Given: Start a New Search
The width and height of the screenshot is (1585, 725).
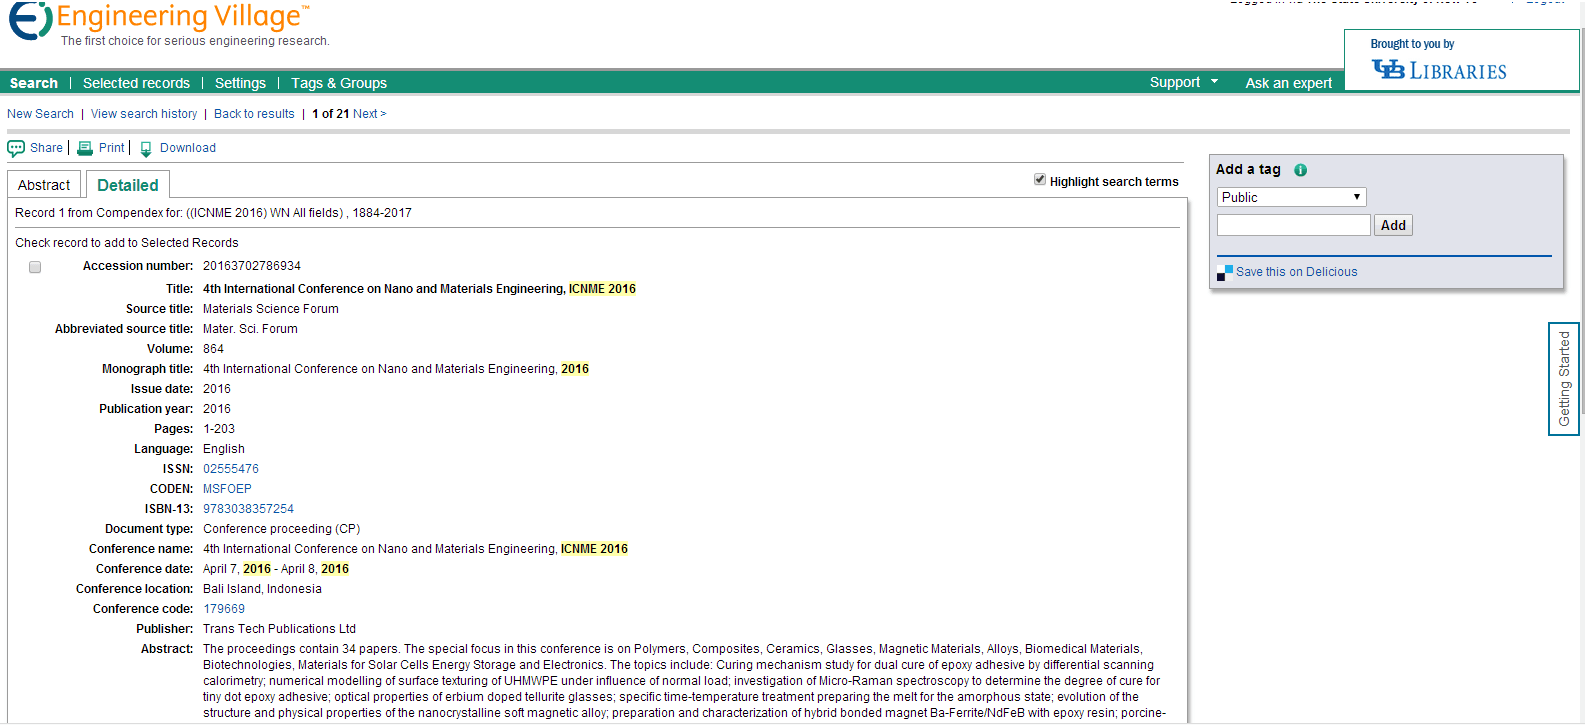Looking at the screenshot, I should tap(40, 114).
